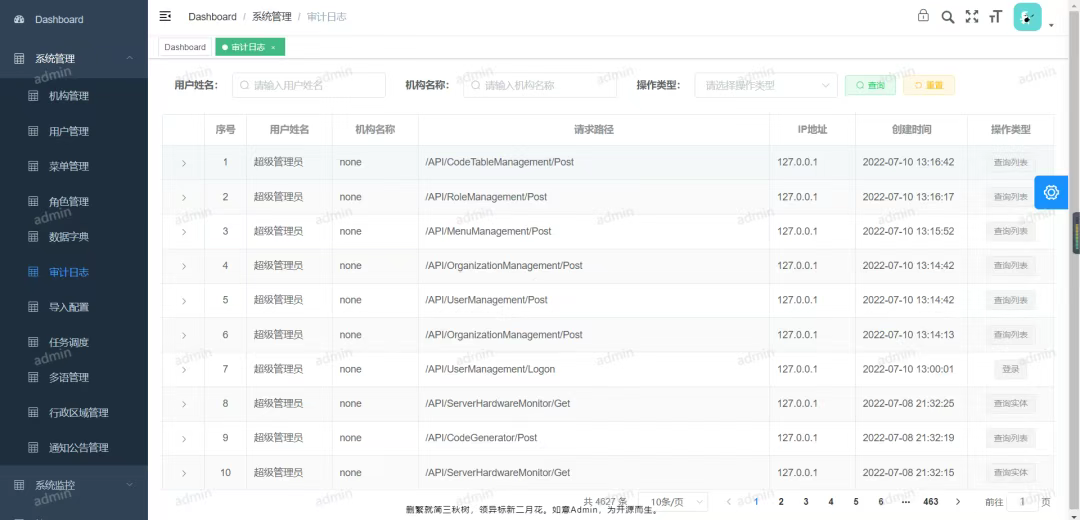Click the 审计日志 sidebar icon
This screenshot has width=1080, height=520.
[33, 272]
